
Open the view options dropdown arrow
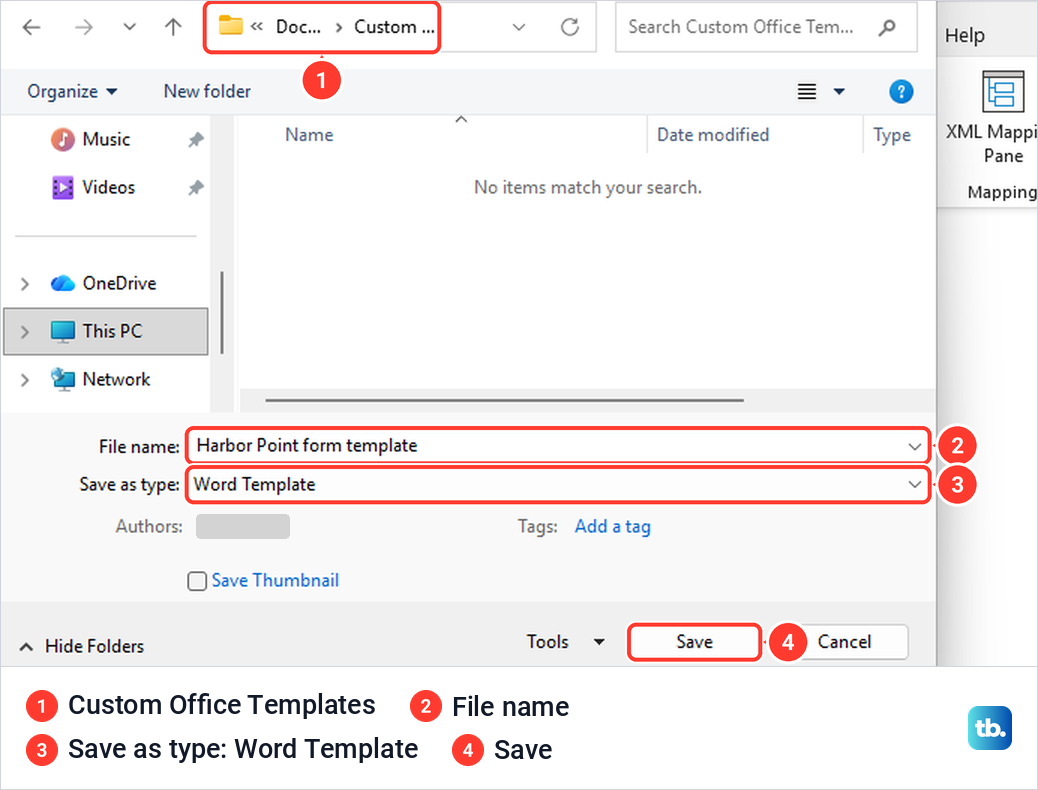pyautogui.click(x=839, y=91)
